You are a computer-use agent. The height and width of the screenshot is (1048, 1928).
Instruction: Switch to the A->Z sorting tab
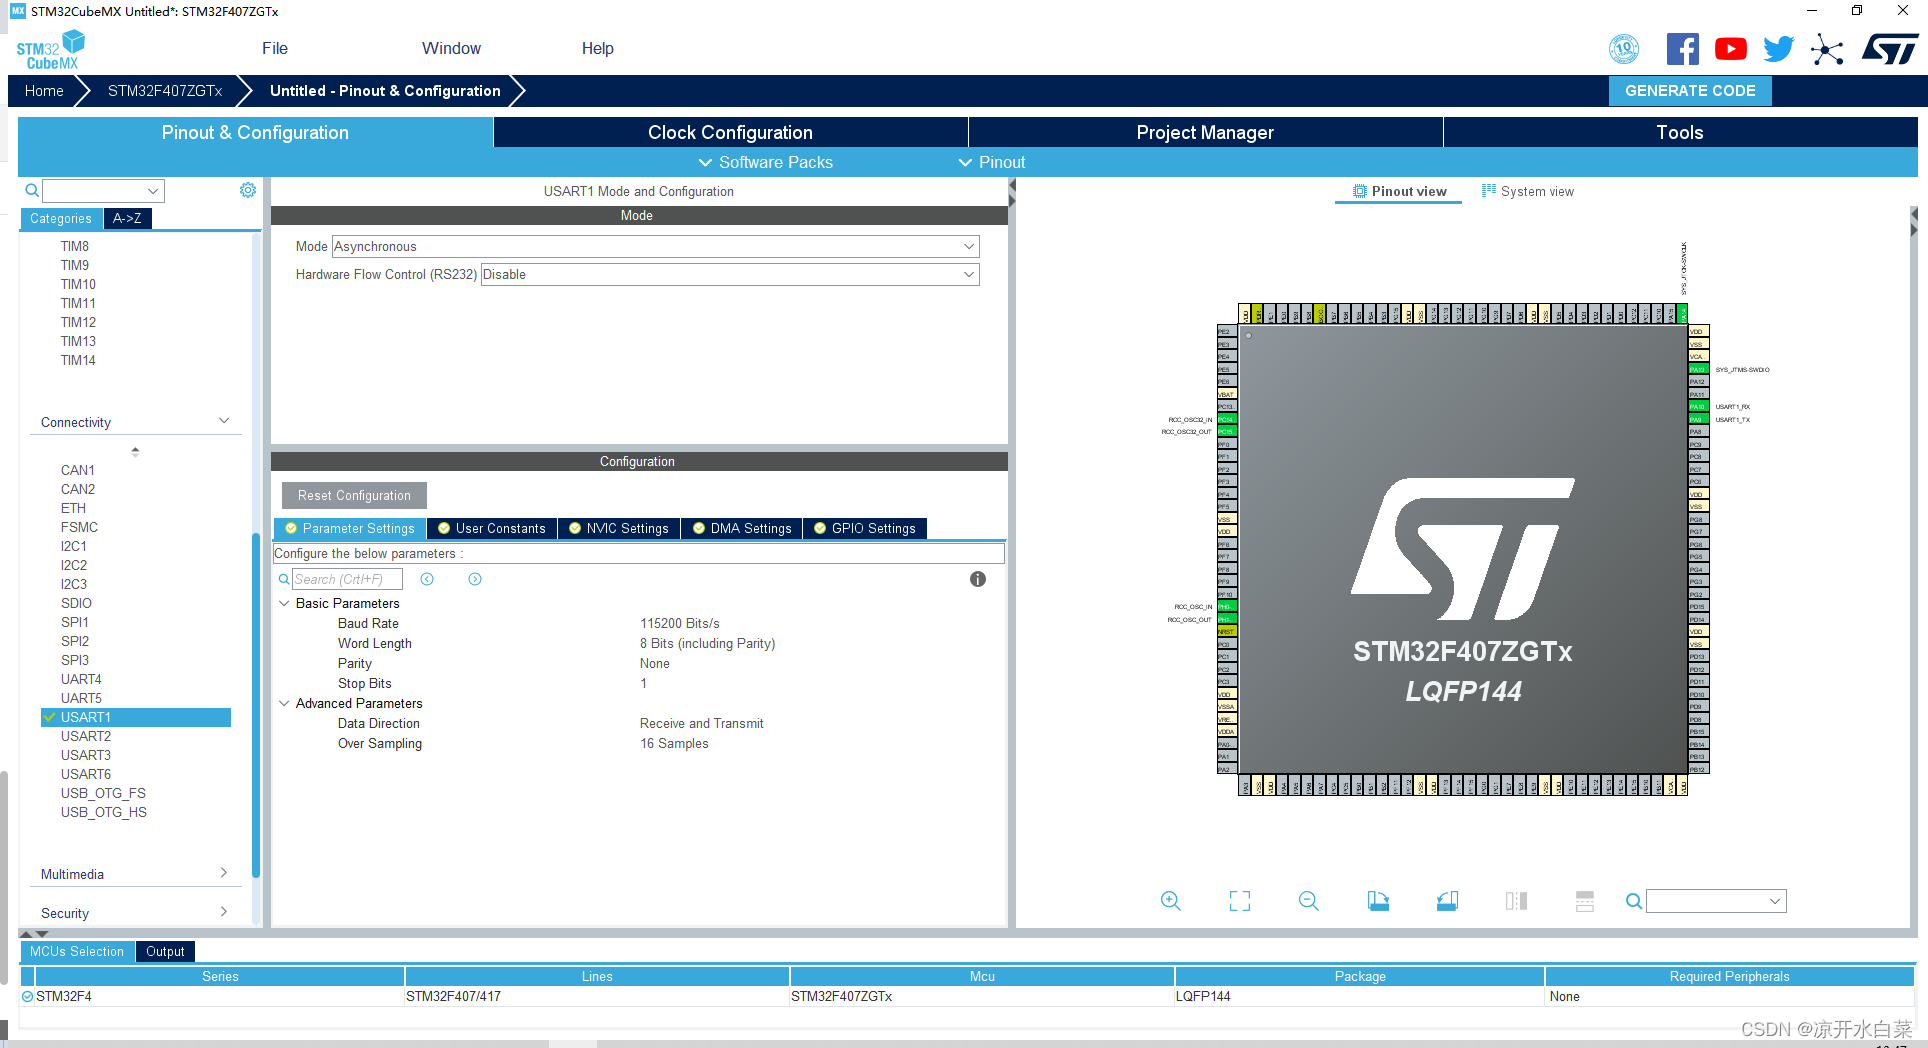click(x=127, y=218)
